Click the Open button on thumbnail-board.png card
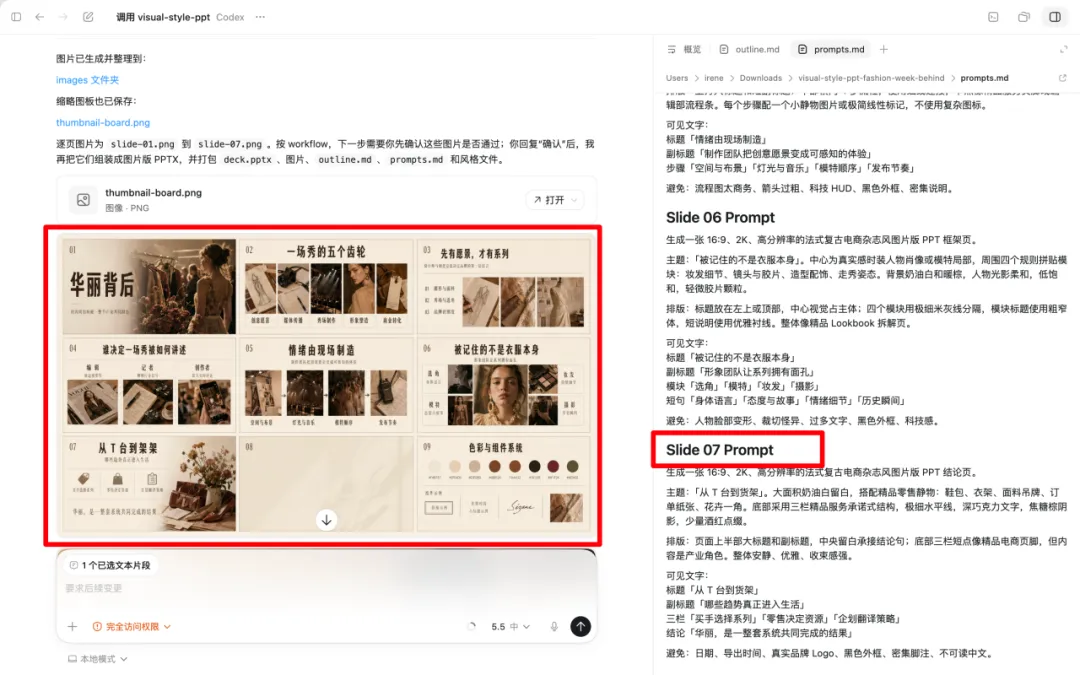Viewport: 1080px width, 675px height. tap(553, 200)
